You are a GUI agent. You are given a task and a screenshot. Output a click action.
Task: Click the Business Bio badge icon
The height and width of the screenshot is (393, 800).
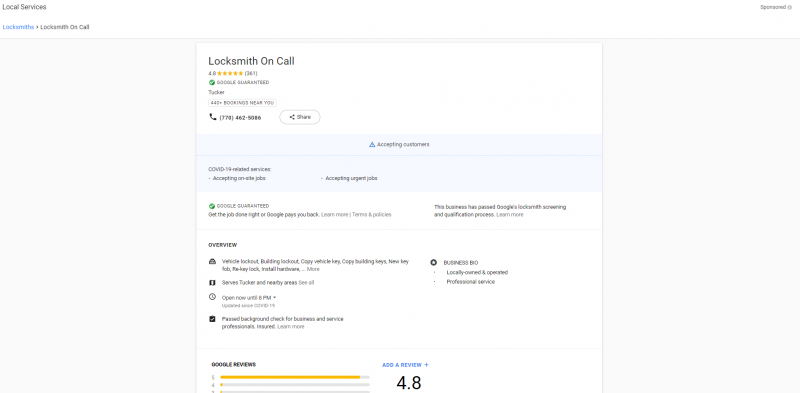pos(434,262)
